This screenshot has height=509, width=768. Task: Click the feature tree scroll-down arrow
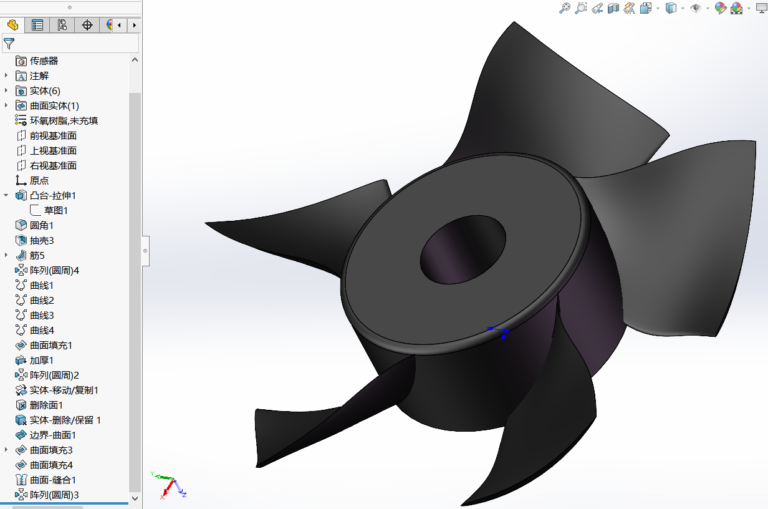click(x=135, y=498)
